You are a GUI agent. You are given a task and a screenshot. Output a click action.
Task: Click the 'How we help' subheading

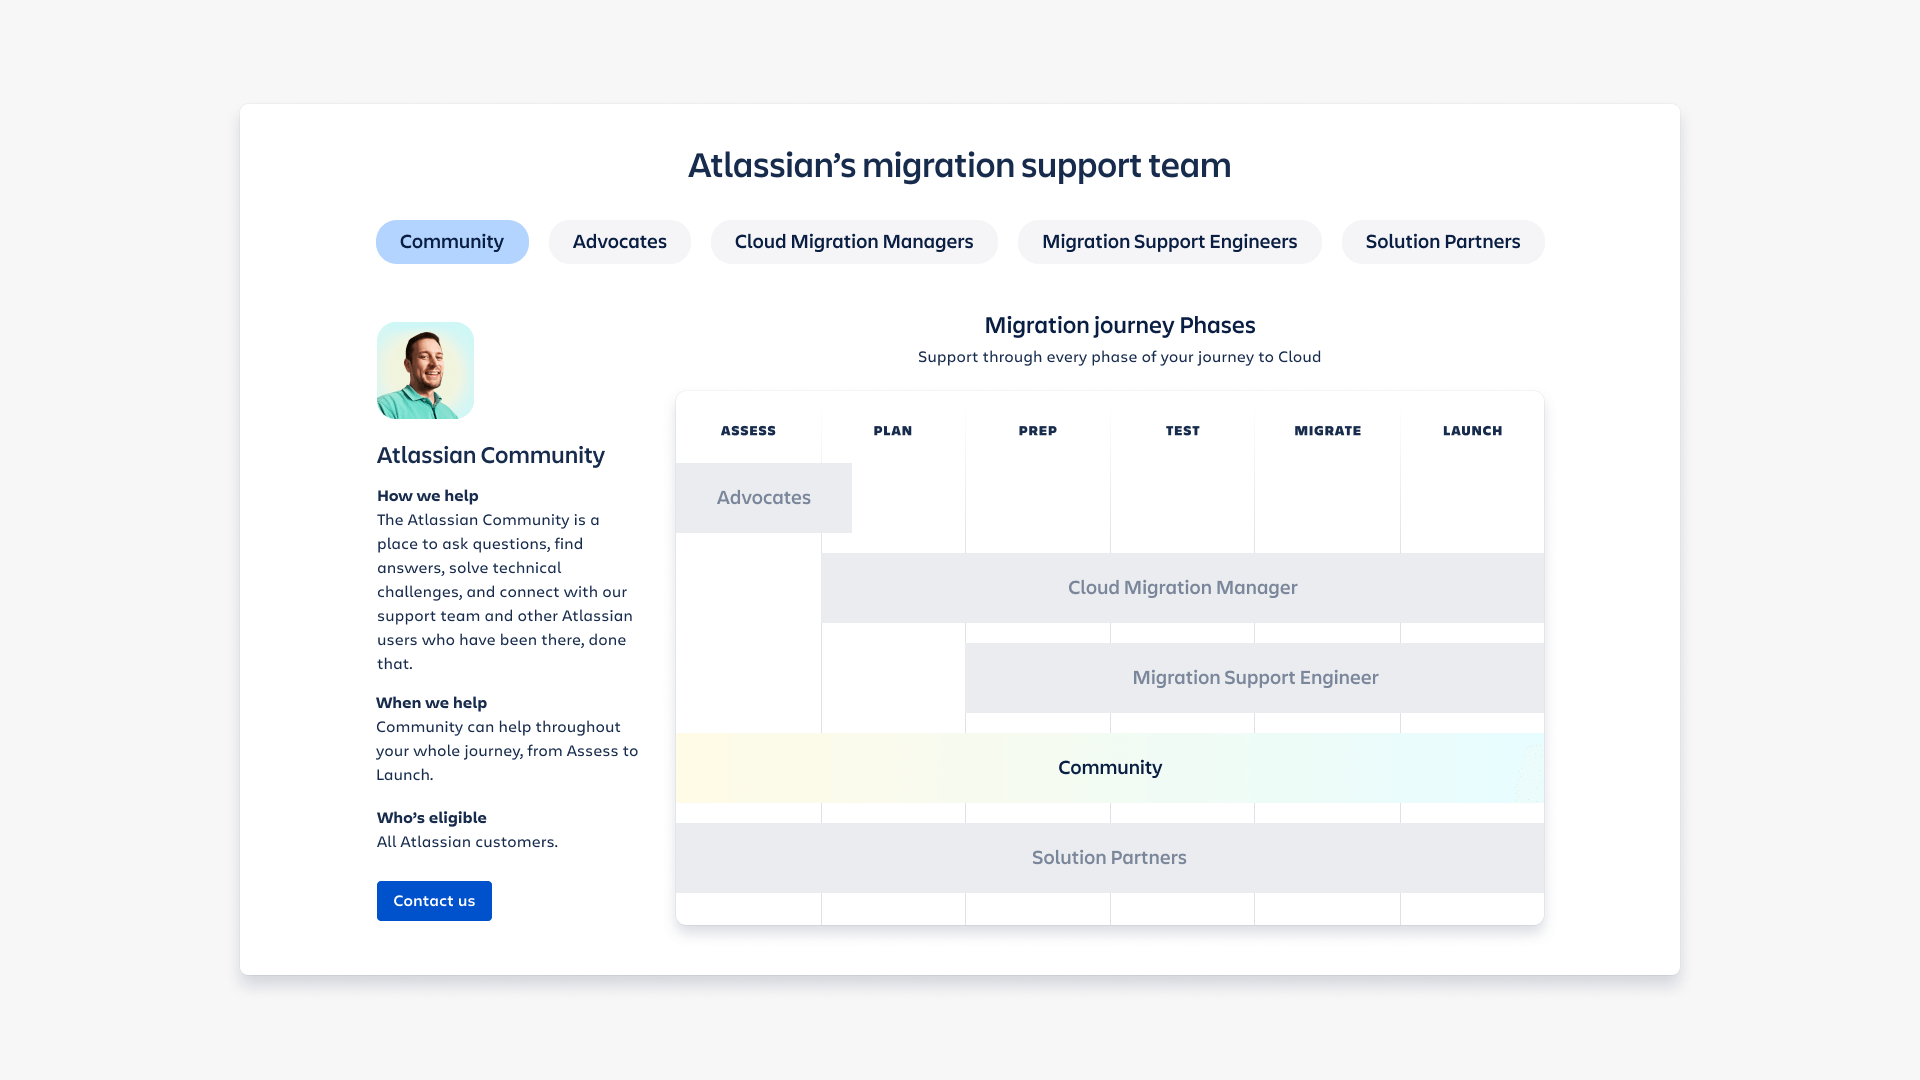[x=428, y=496]
